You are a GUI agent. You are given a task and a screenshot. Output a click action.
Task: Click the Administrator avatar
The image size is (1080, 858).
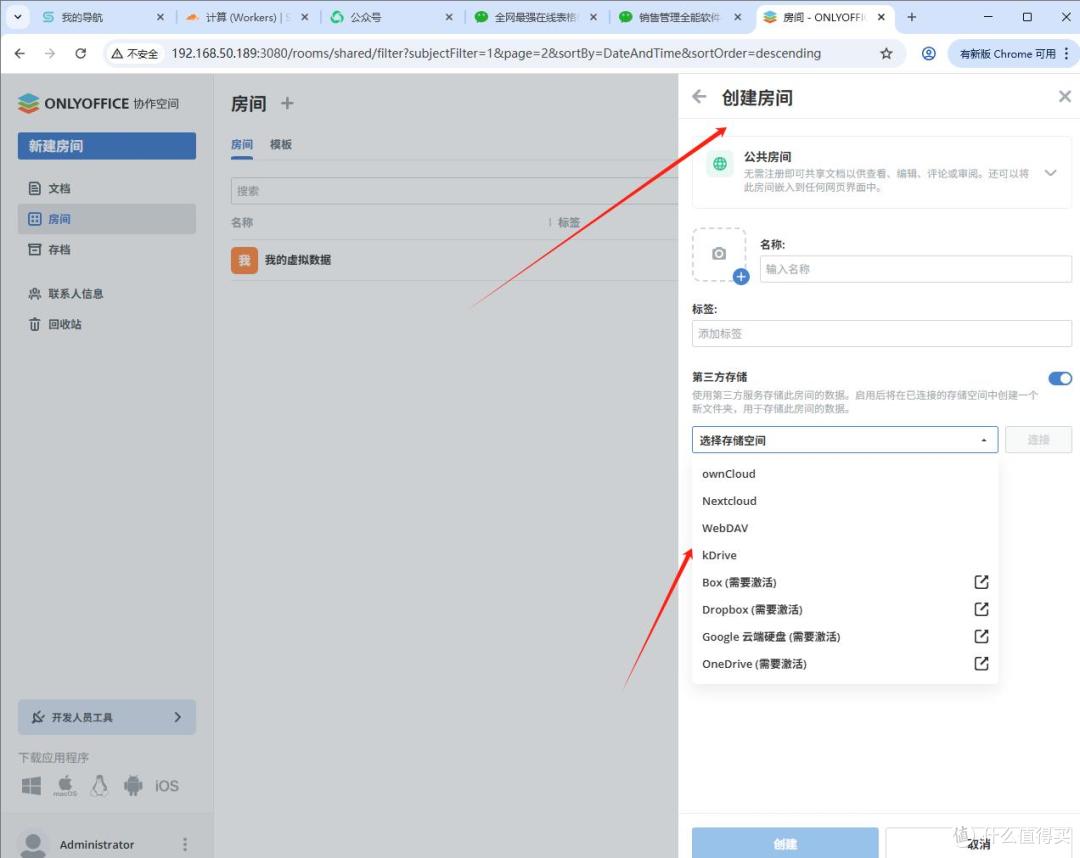pyautogui.click(x=32, y=844)
